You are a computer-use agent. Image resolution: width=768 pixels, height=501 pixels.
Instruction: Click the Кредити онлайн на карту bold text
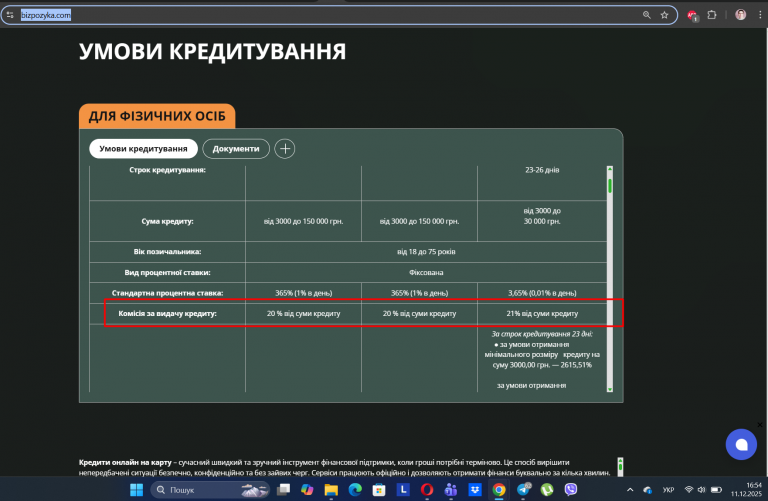[125, 462]
